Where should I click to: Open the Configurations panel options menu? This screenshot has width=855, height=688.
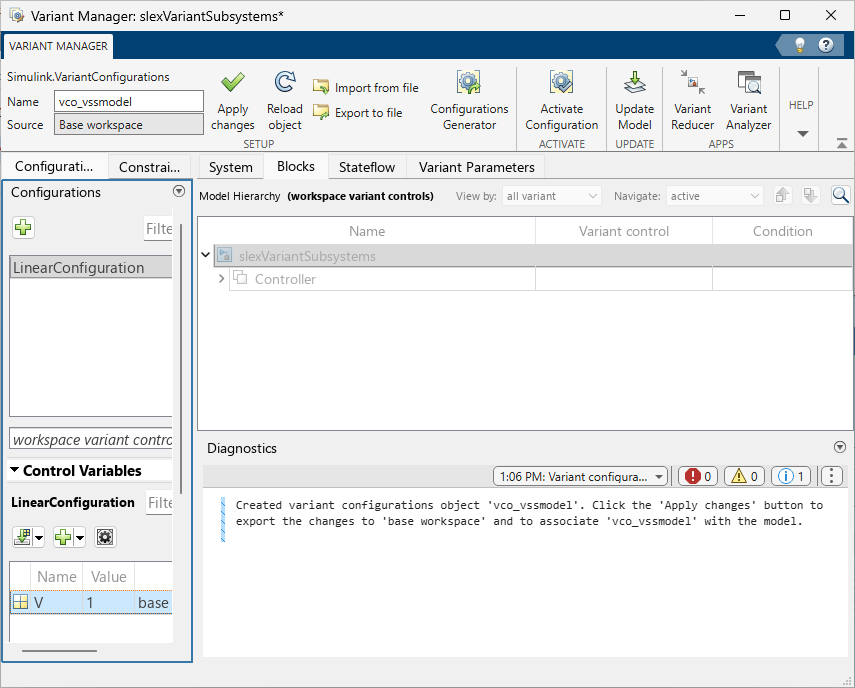click(x=179, y=191)
